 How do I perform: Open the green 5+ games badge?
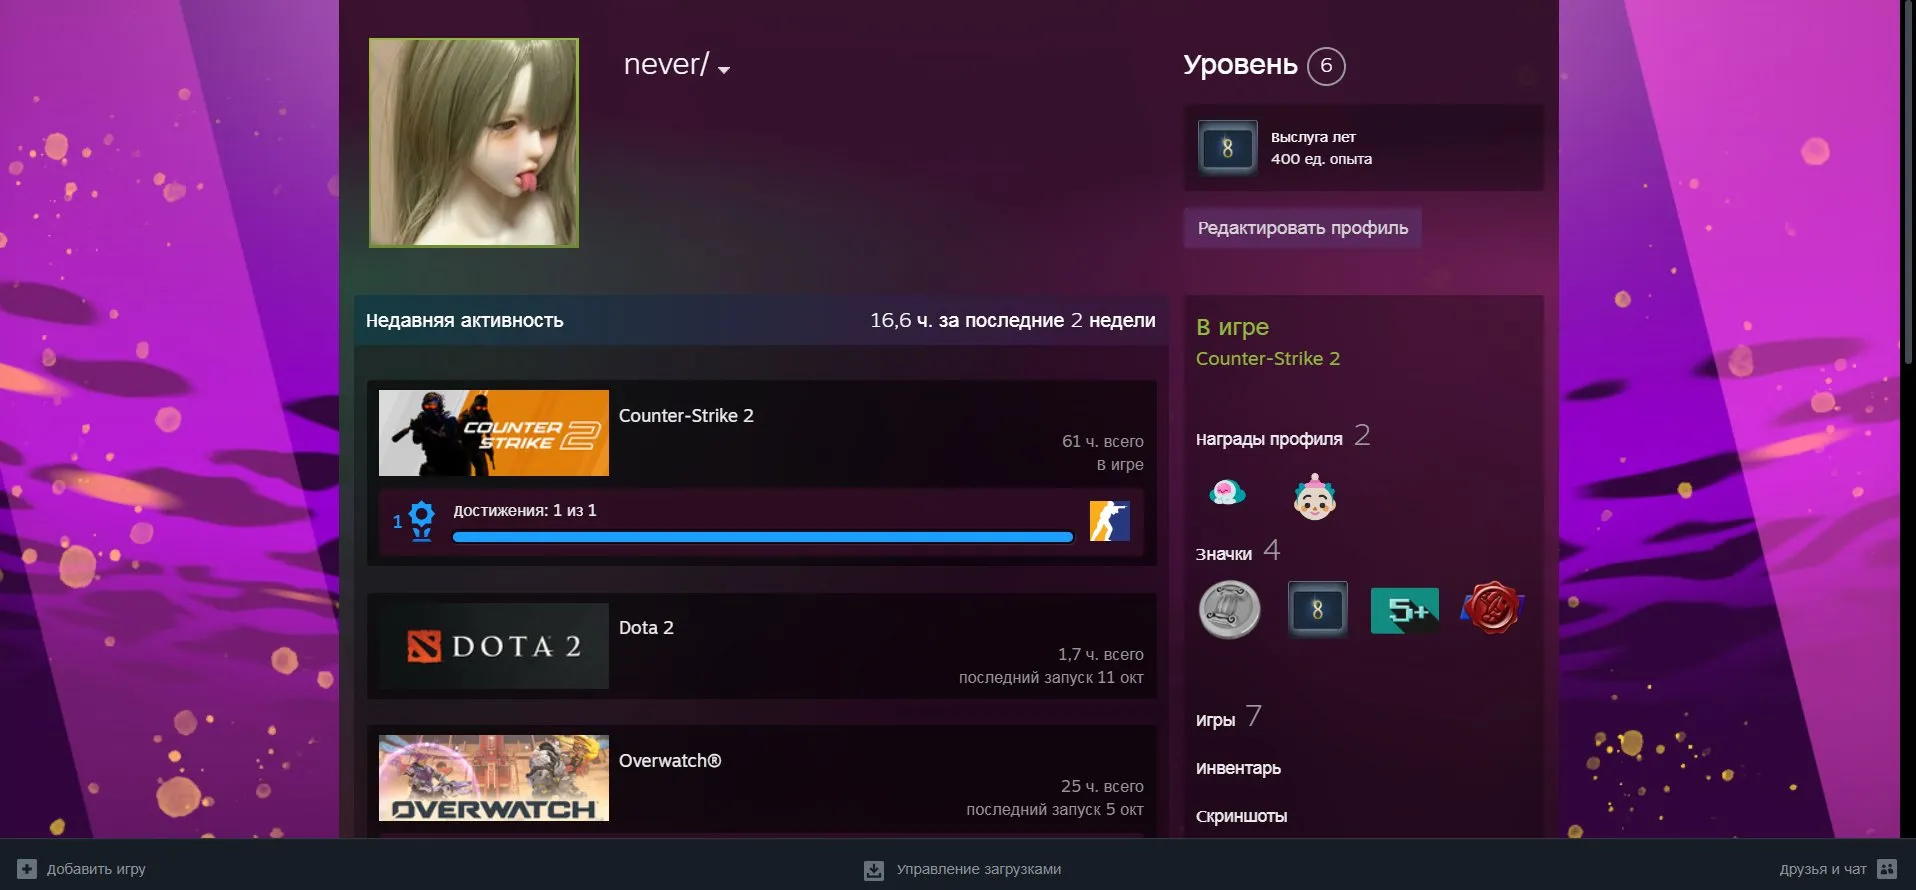point(1405,610)
